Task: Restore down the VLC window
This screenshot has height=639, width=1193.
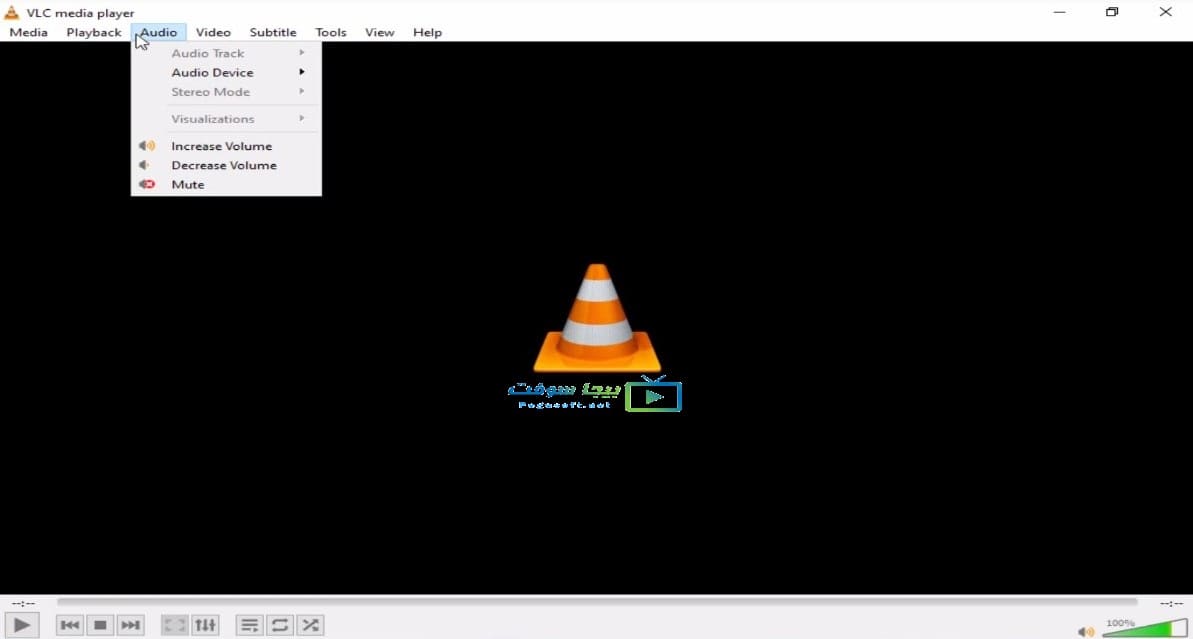Action: [1112, 12]
